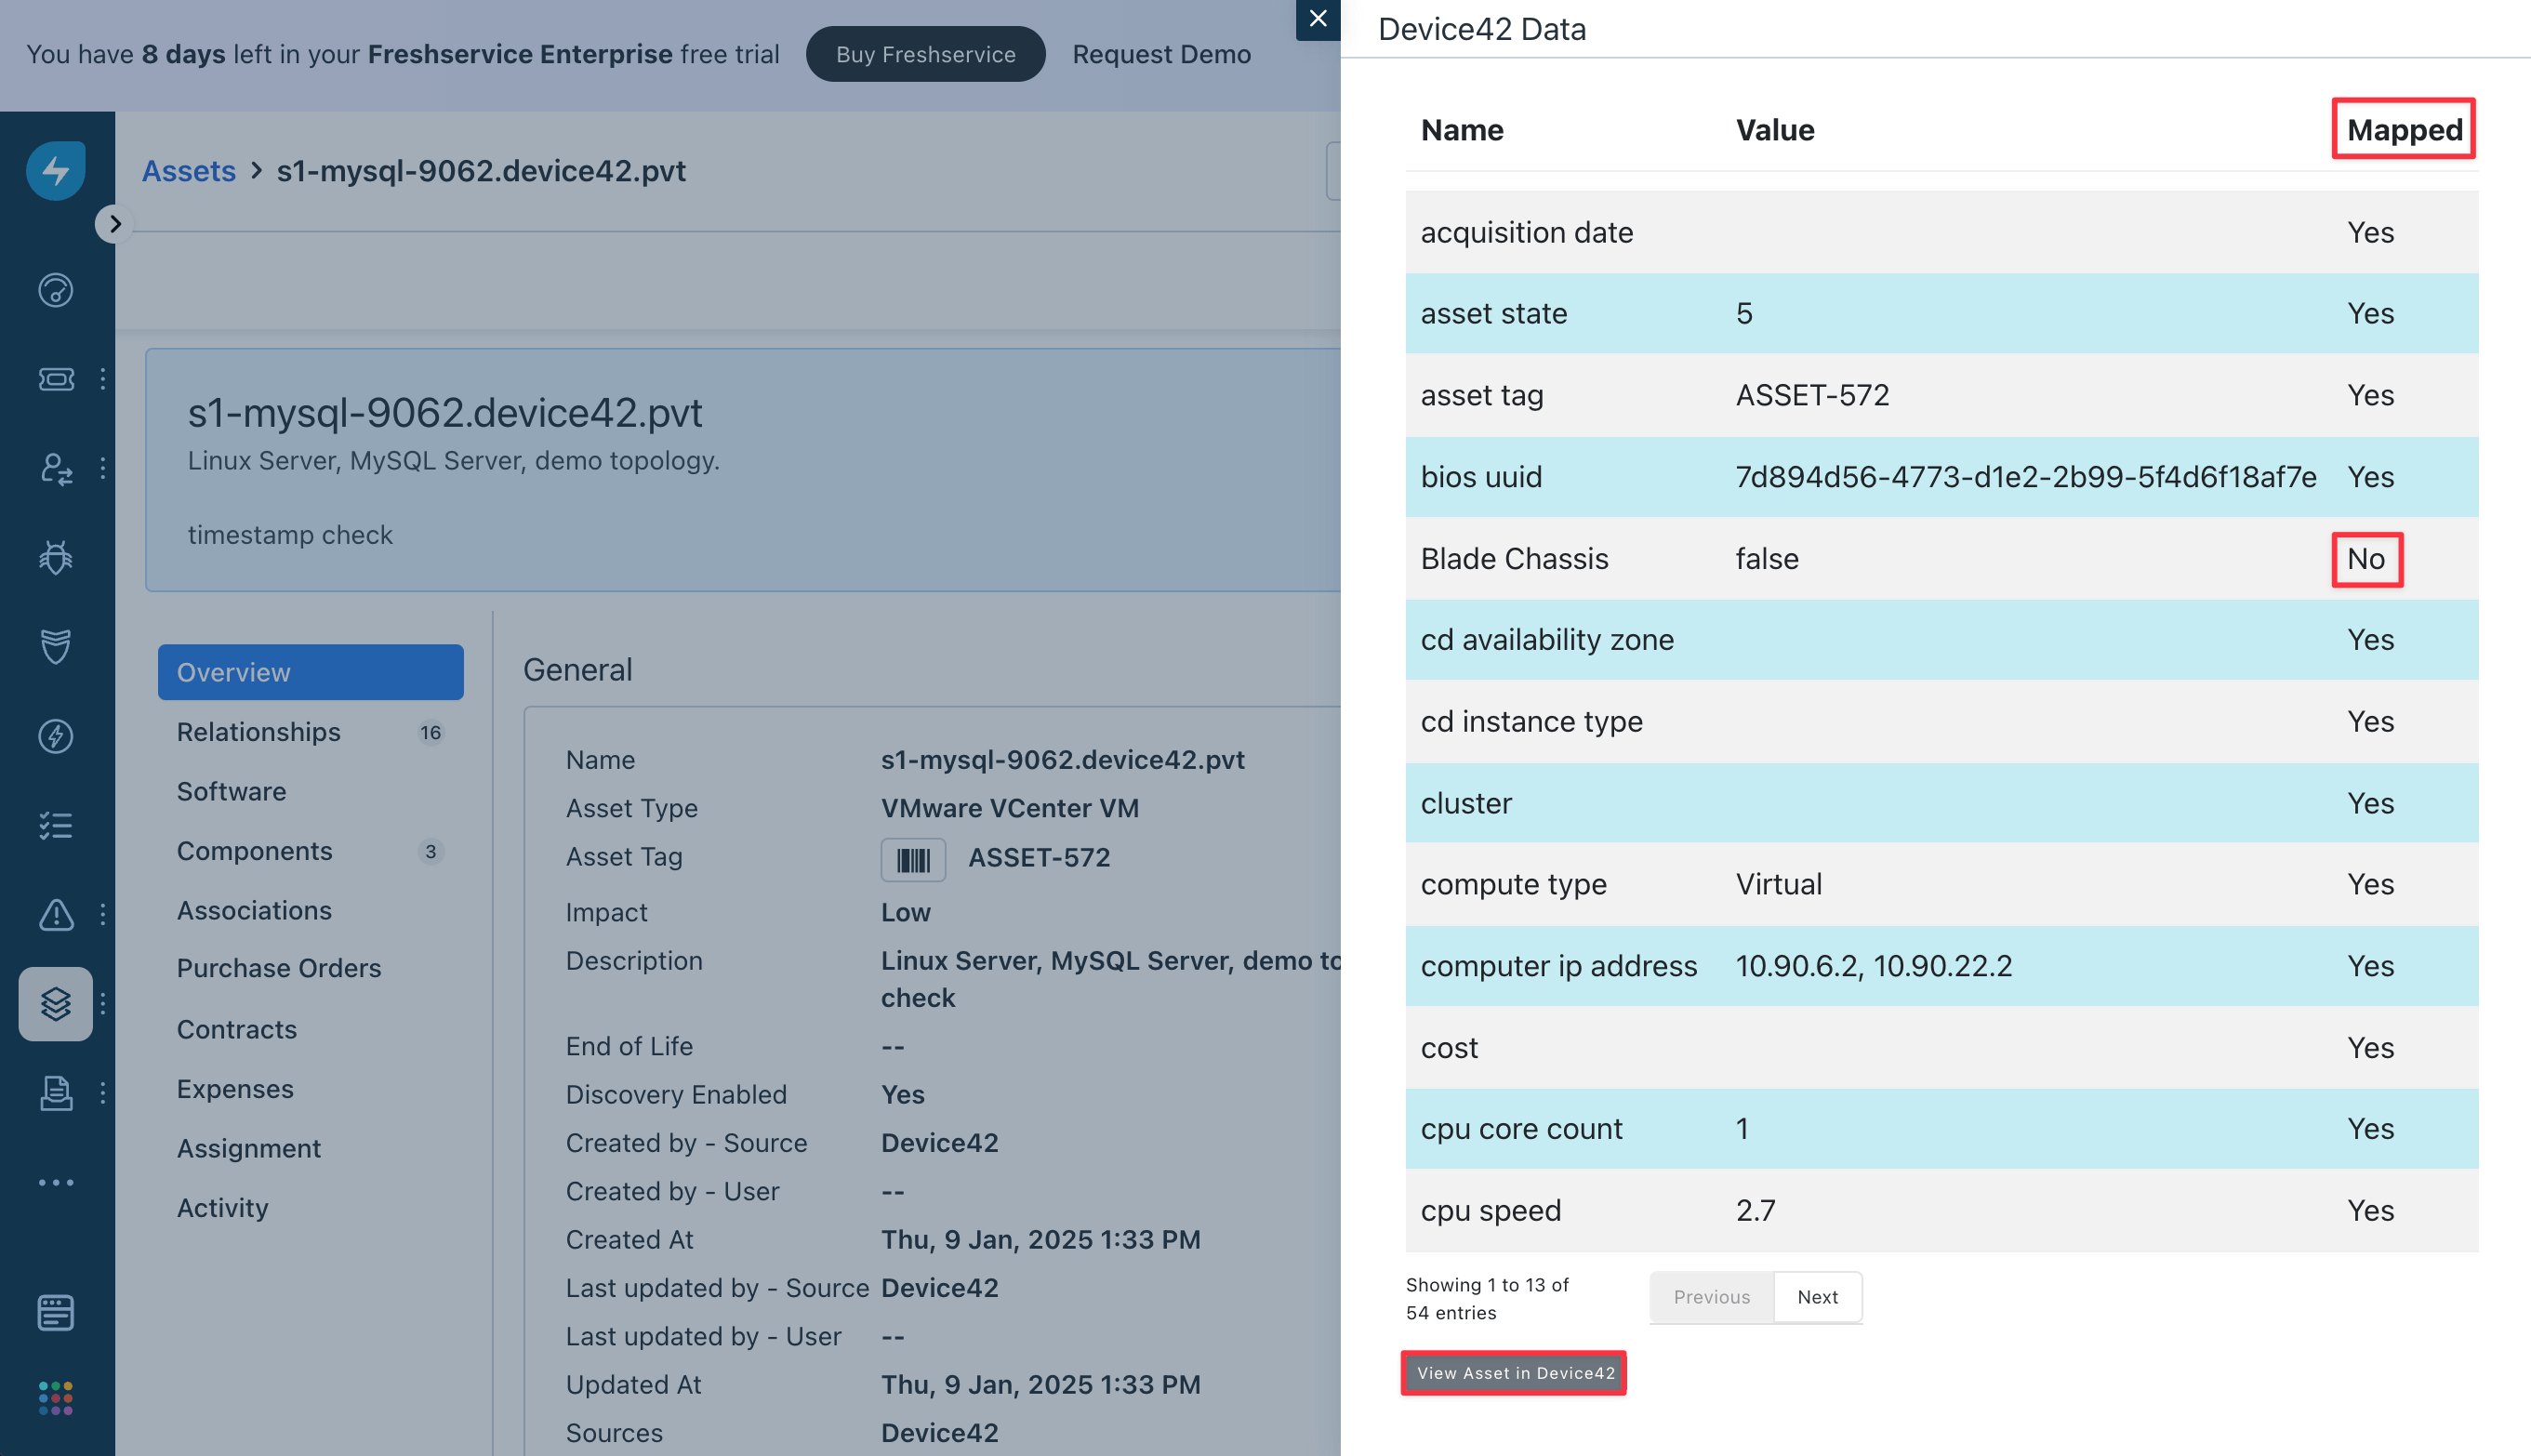The width and height of the screenshot is (2531, 1456).
Task: Open the colorful app switcher grid icon
Action: coord(56,1397)
